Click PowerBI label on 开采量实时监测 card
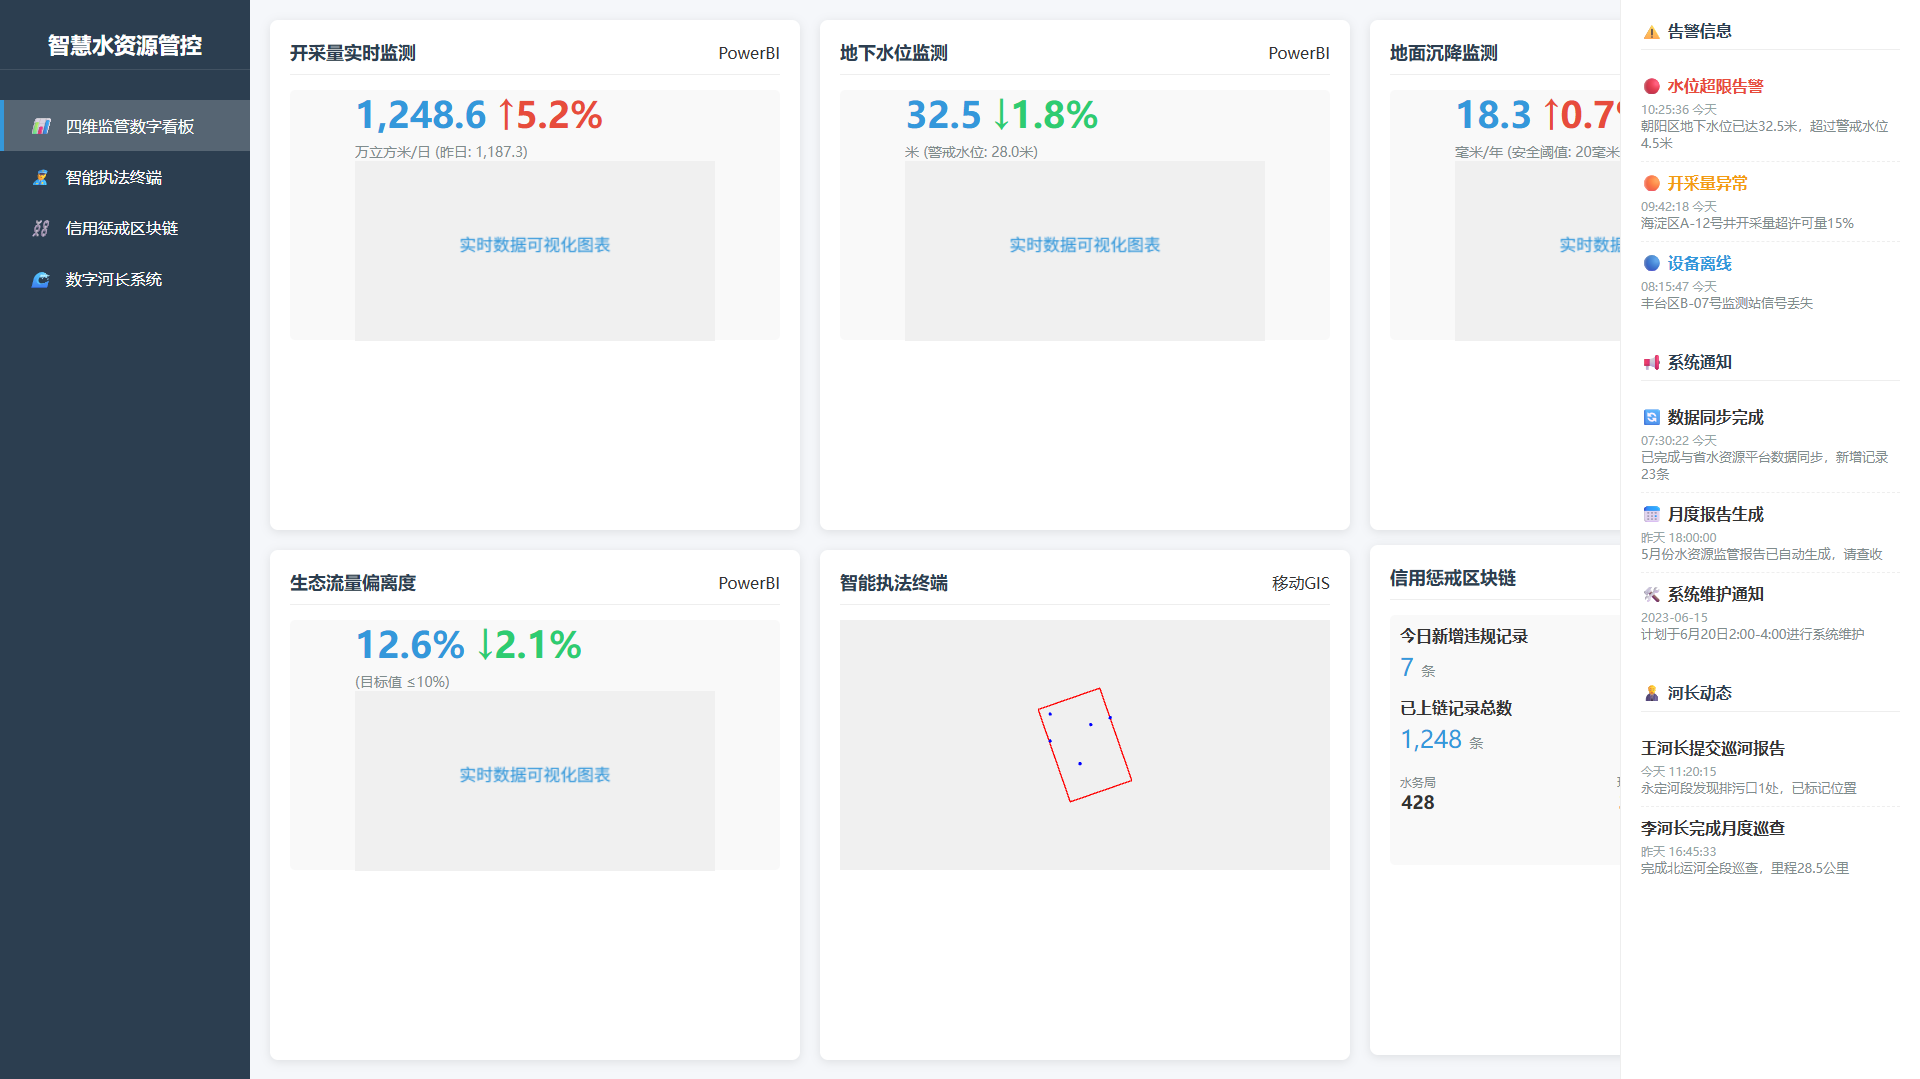1920x1079 pixels. tap(748, 53)
